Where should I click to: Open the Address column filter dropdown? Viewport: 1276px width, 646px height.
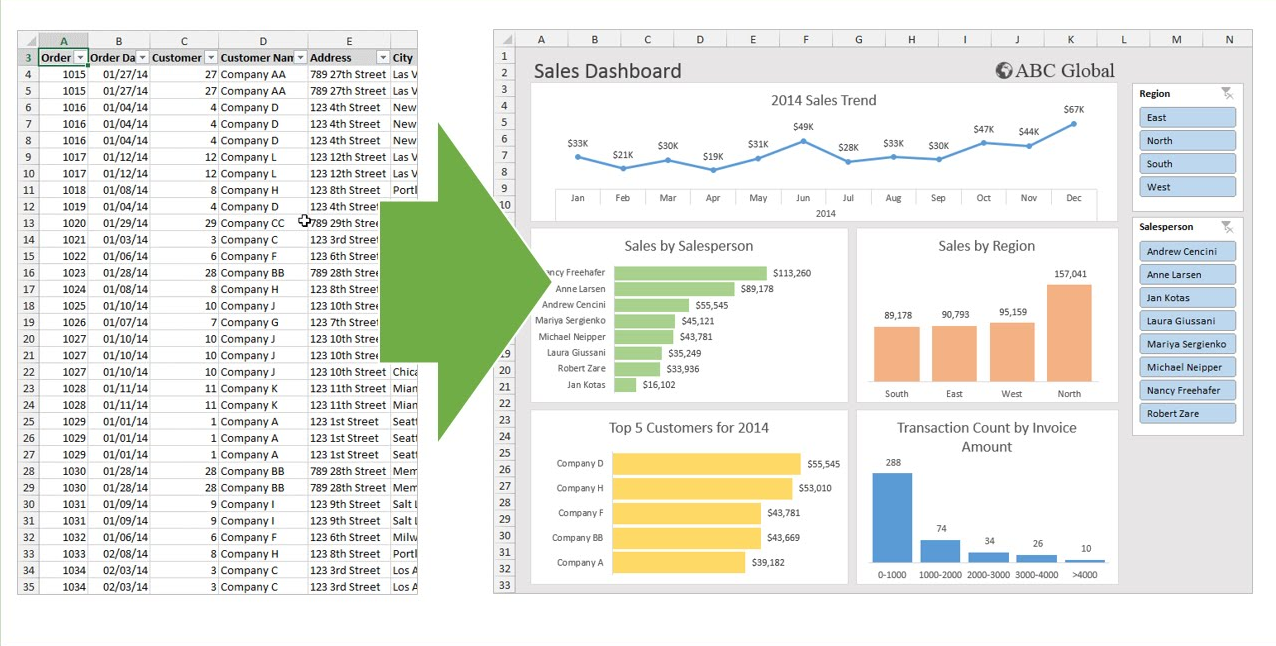pos(382,58)
